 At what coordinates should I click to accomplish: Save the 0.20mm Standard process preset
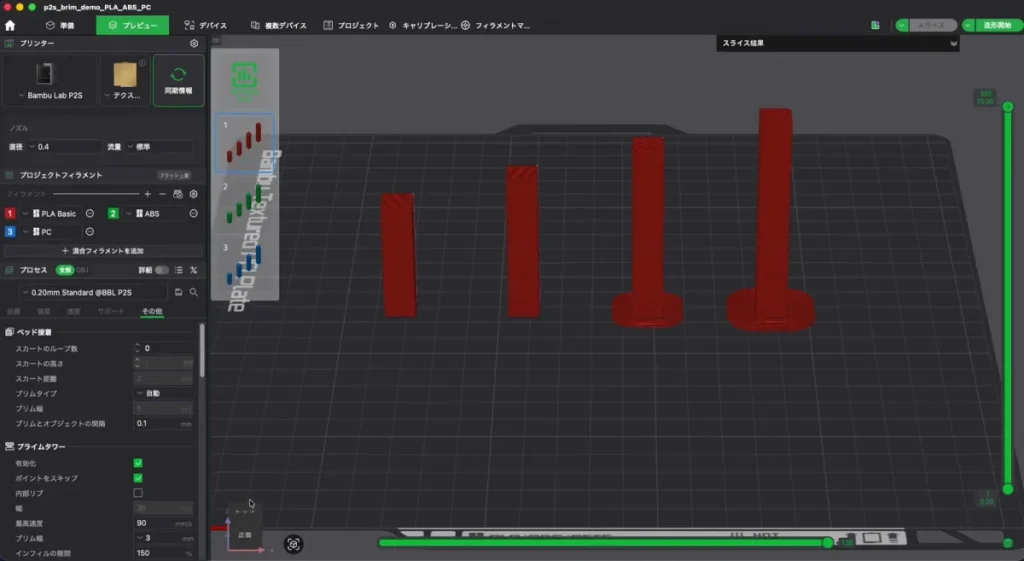pyautogui.click(x=178, y=292)
